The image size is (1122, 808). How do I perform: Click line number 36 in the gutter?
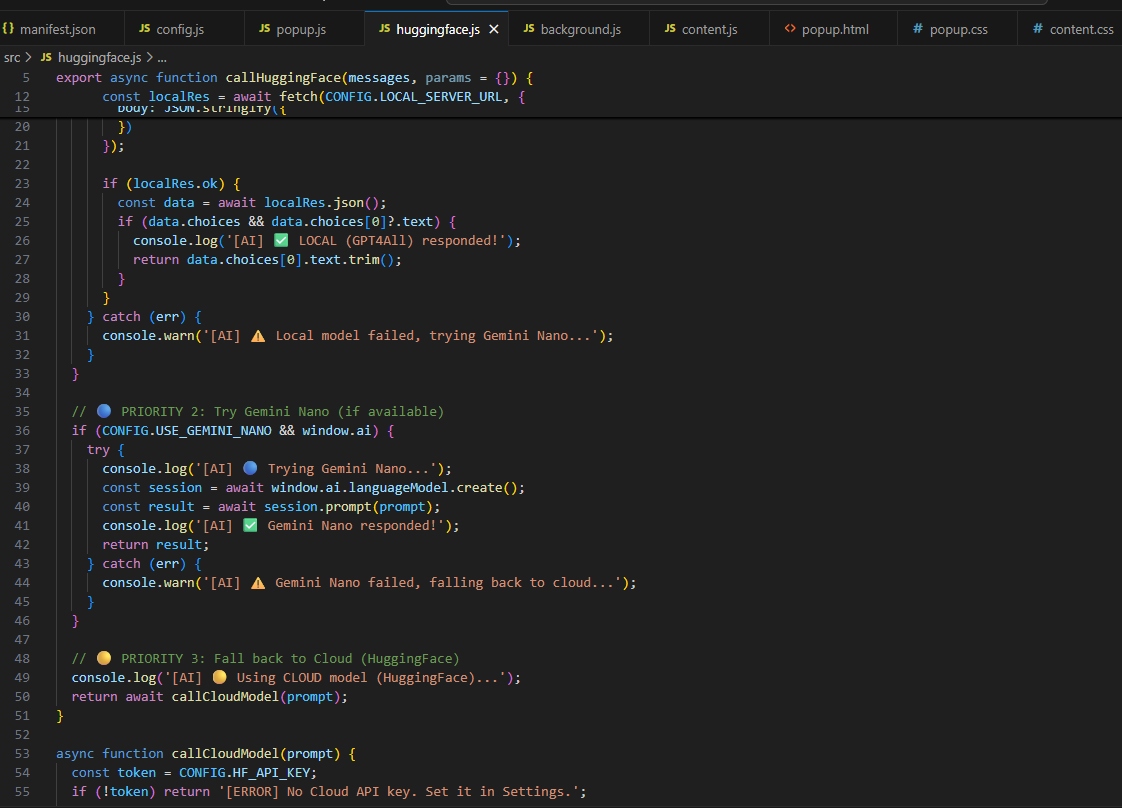(22, 431)
